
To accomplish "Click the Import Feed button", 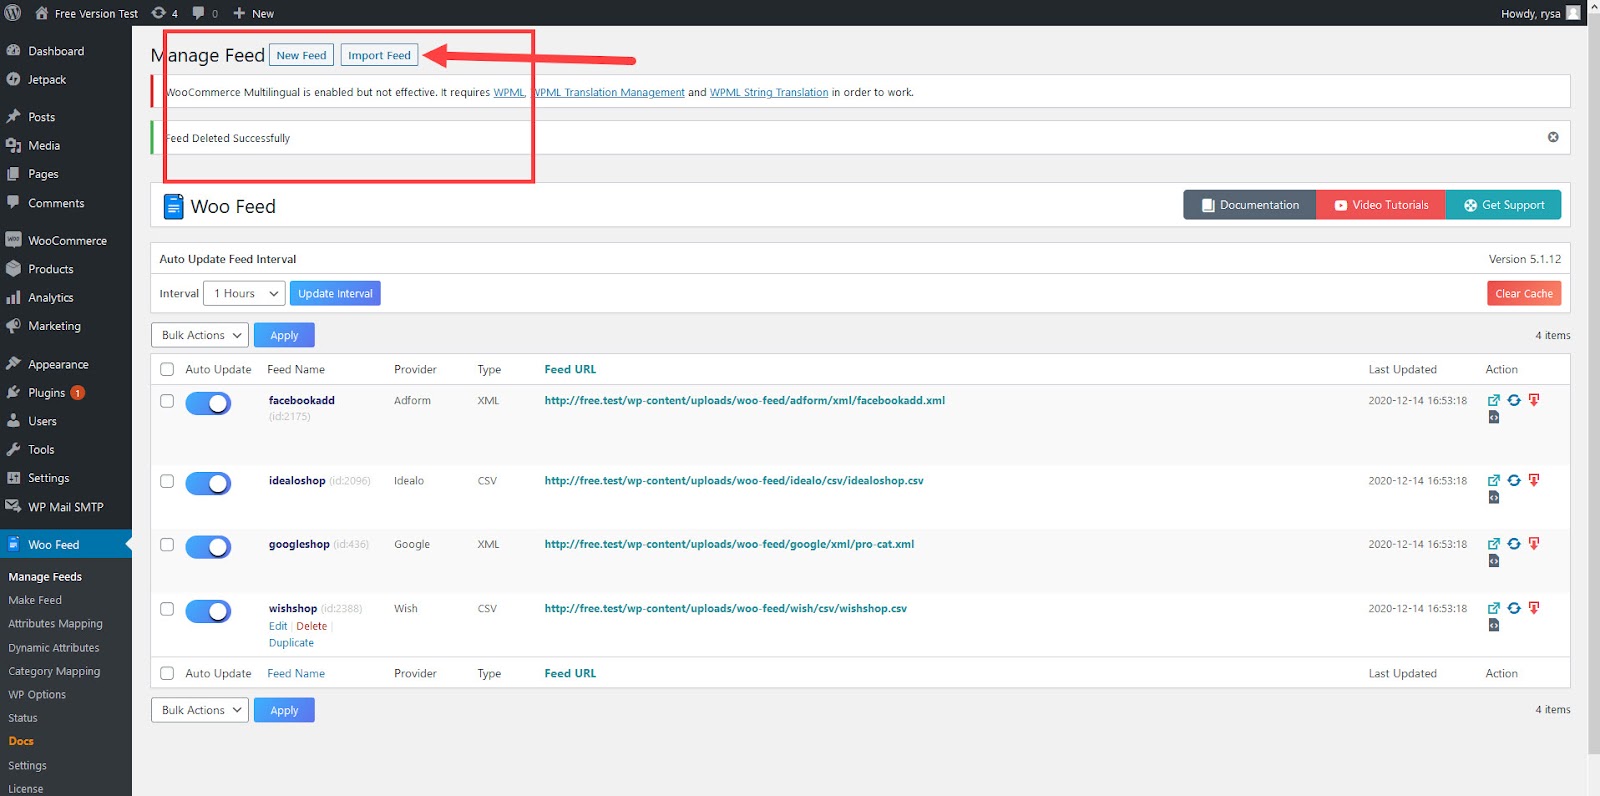I will point(379,55).
